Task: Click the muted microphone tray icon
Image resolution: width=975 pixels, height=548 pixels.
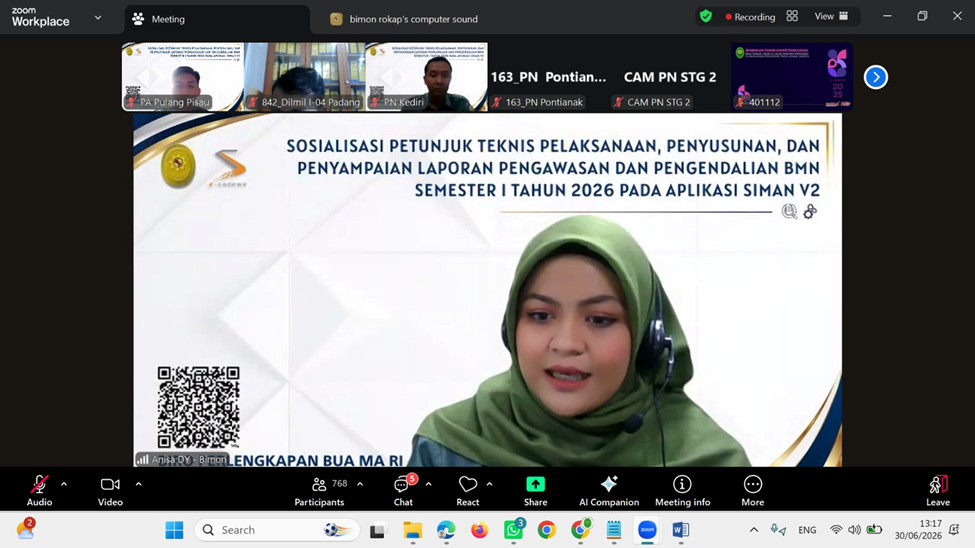Action: (x=778, y=530)
